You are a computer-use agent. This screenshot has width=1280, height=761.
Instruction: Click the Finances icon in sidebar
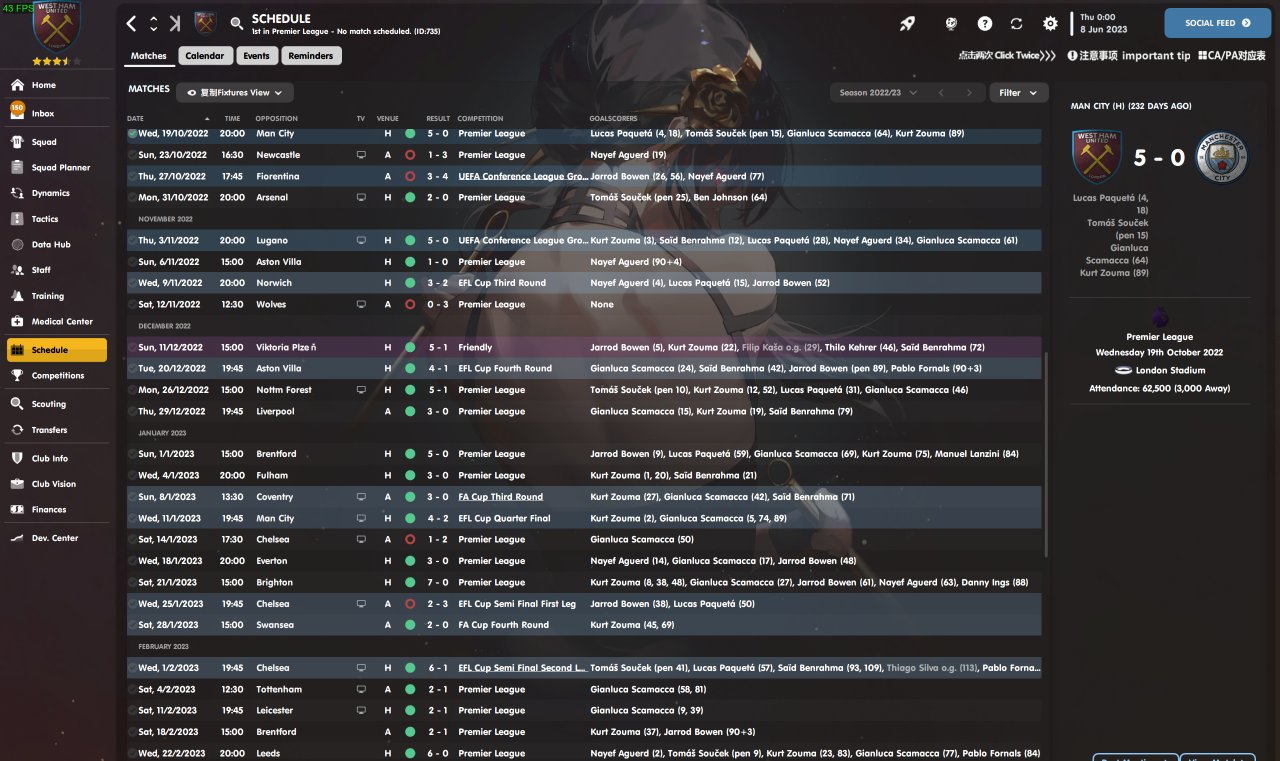16,510
